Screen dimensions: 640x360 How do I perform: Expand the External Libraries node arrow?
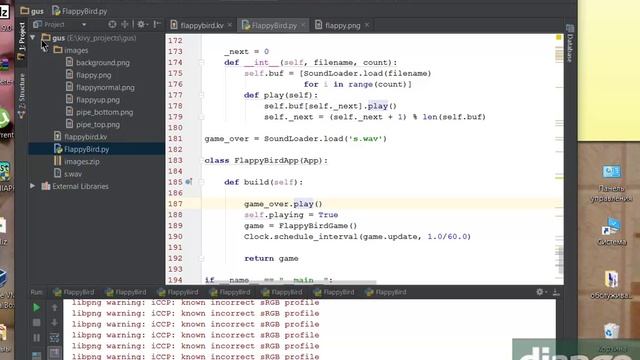pyautogui.click(x=33, y=186)
